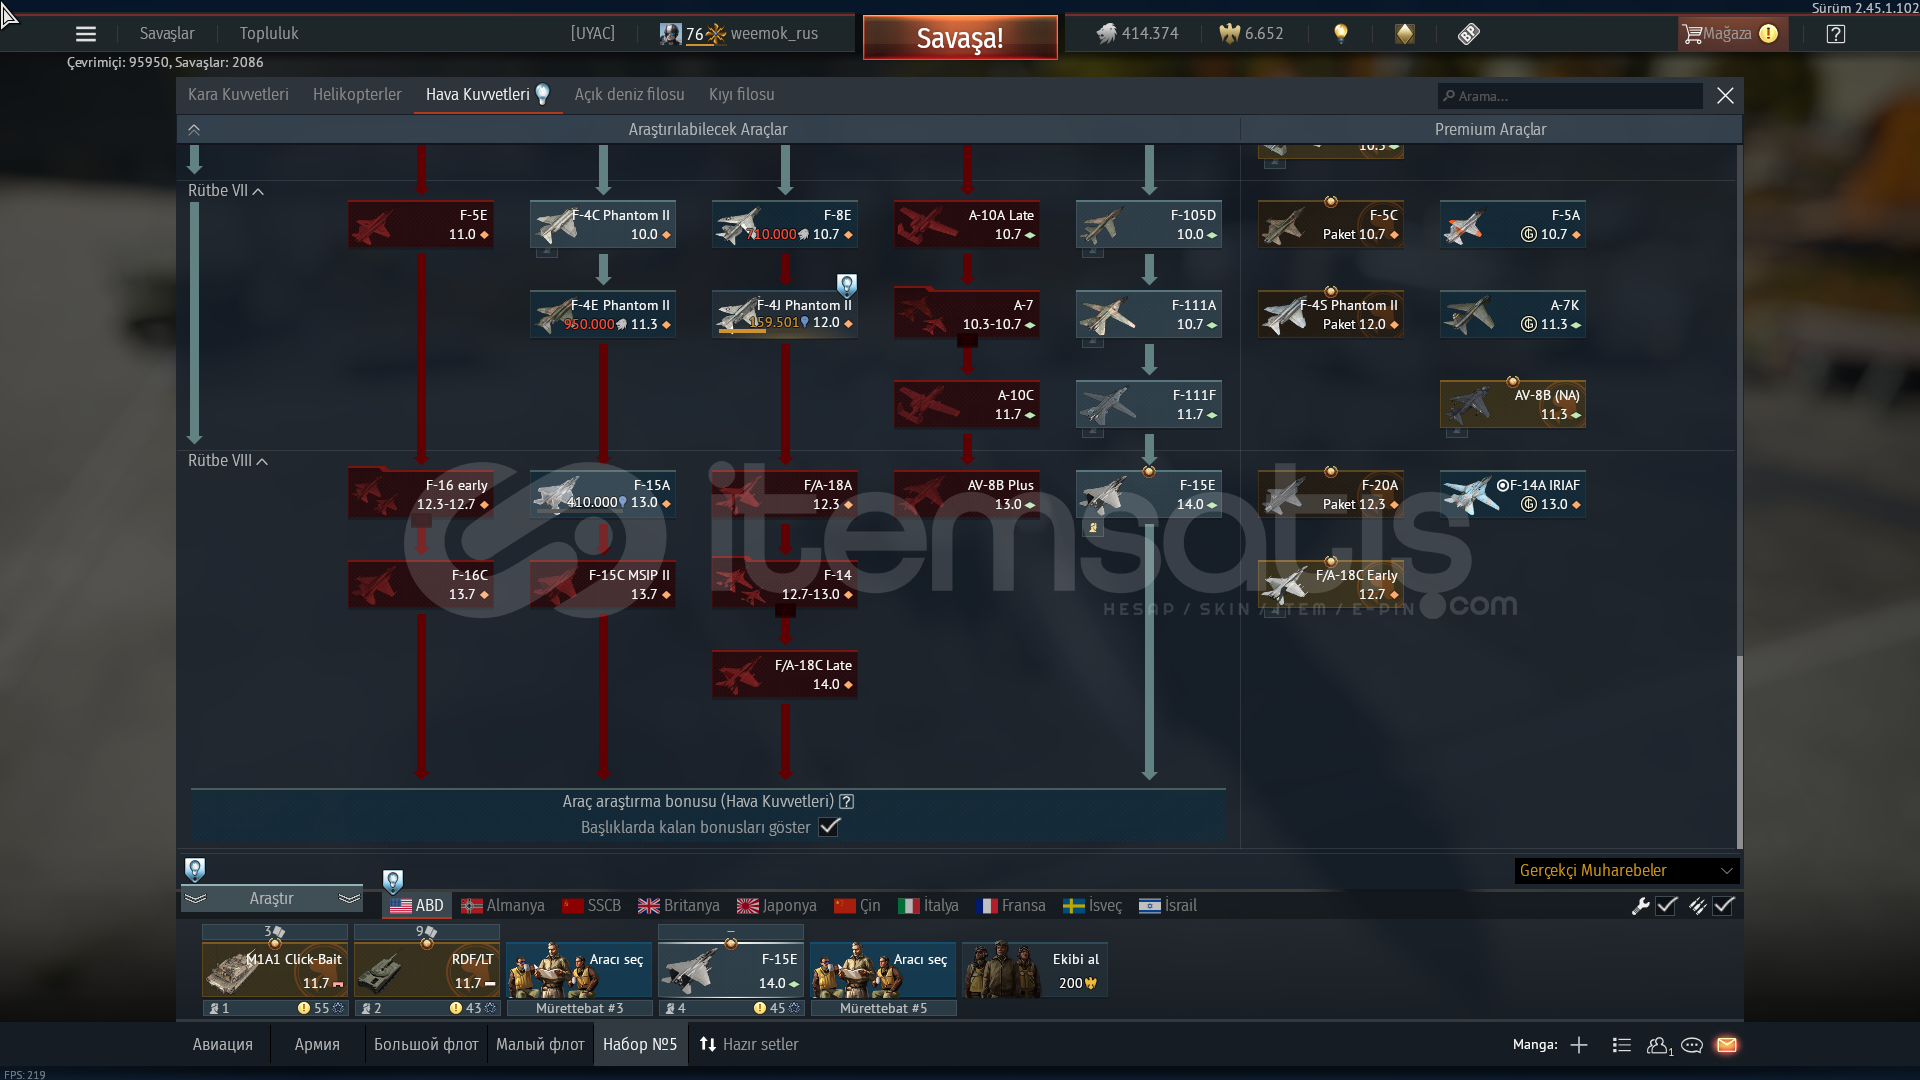Click the Arama search field

[1570, 96]
